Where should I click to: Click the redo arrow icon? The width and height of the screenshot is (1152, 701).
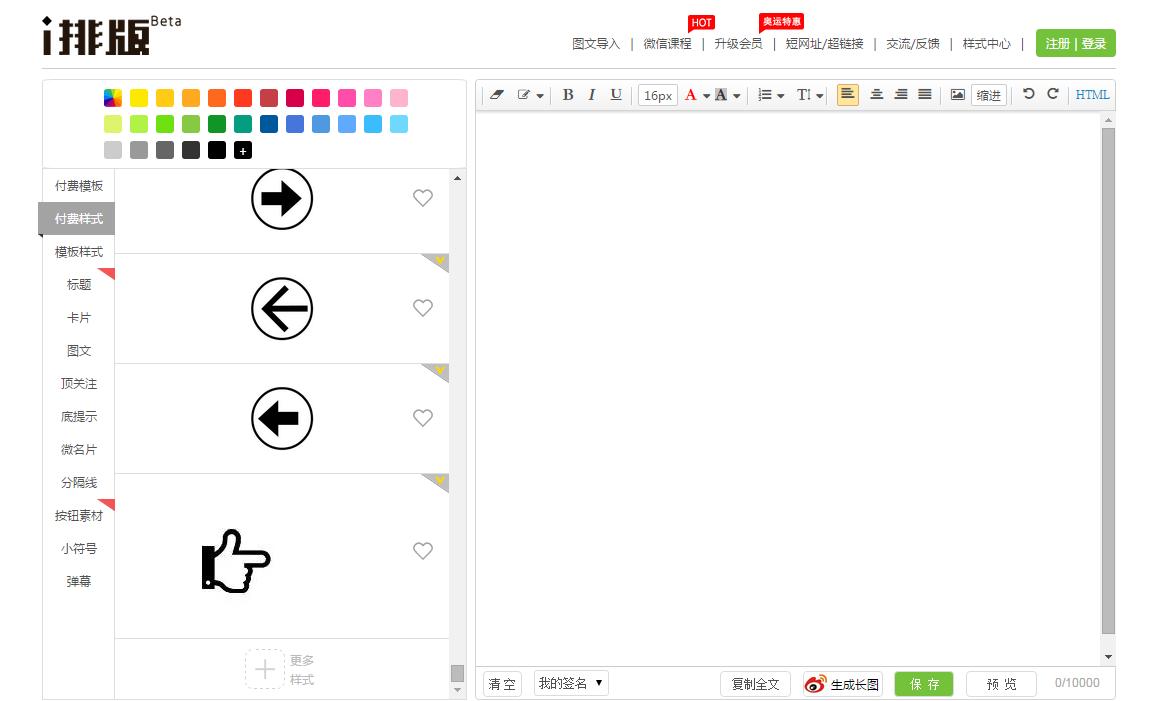1053,94
